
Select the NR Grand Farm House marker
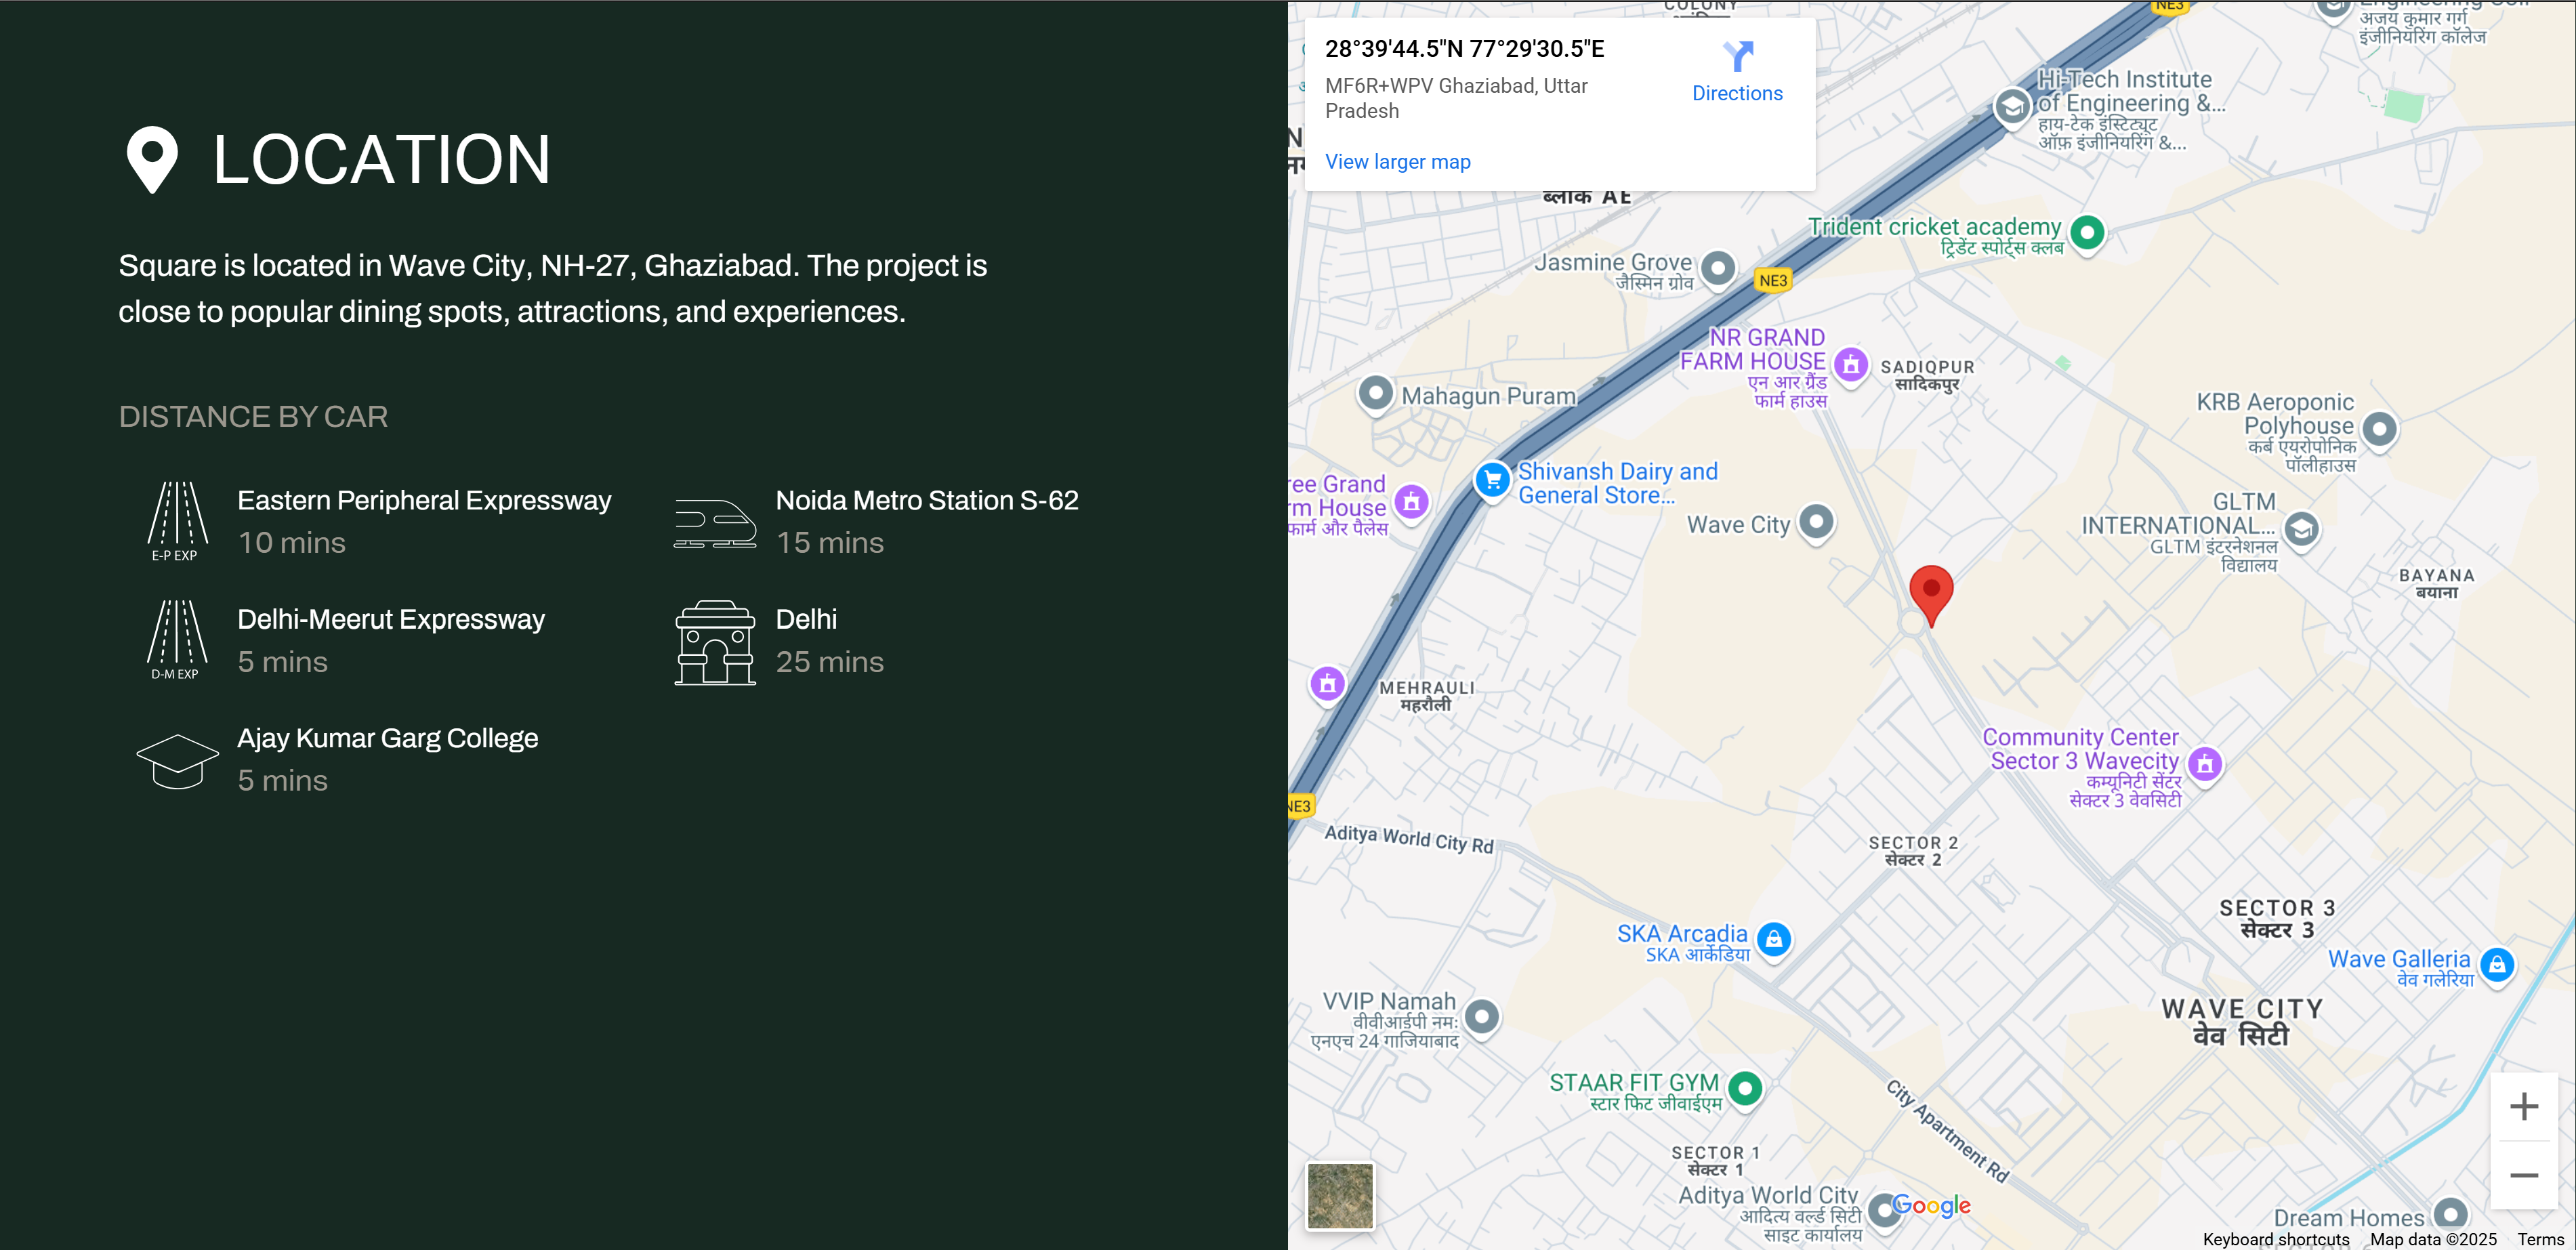1851,365
